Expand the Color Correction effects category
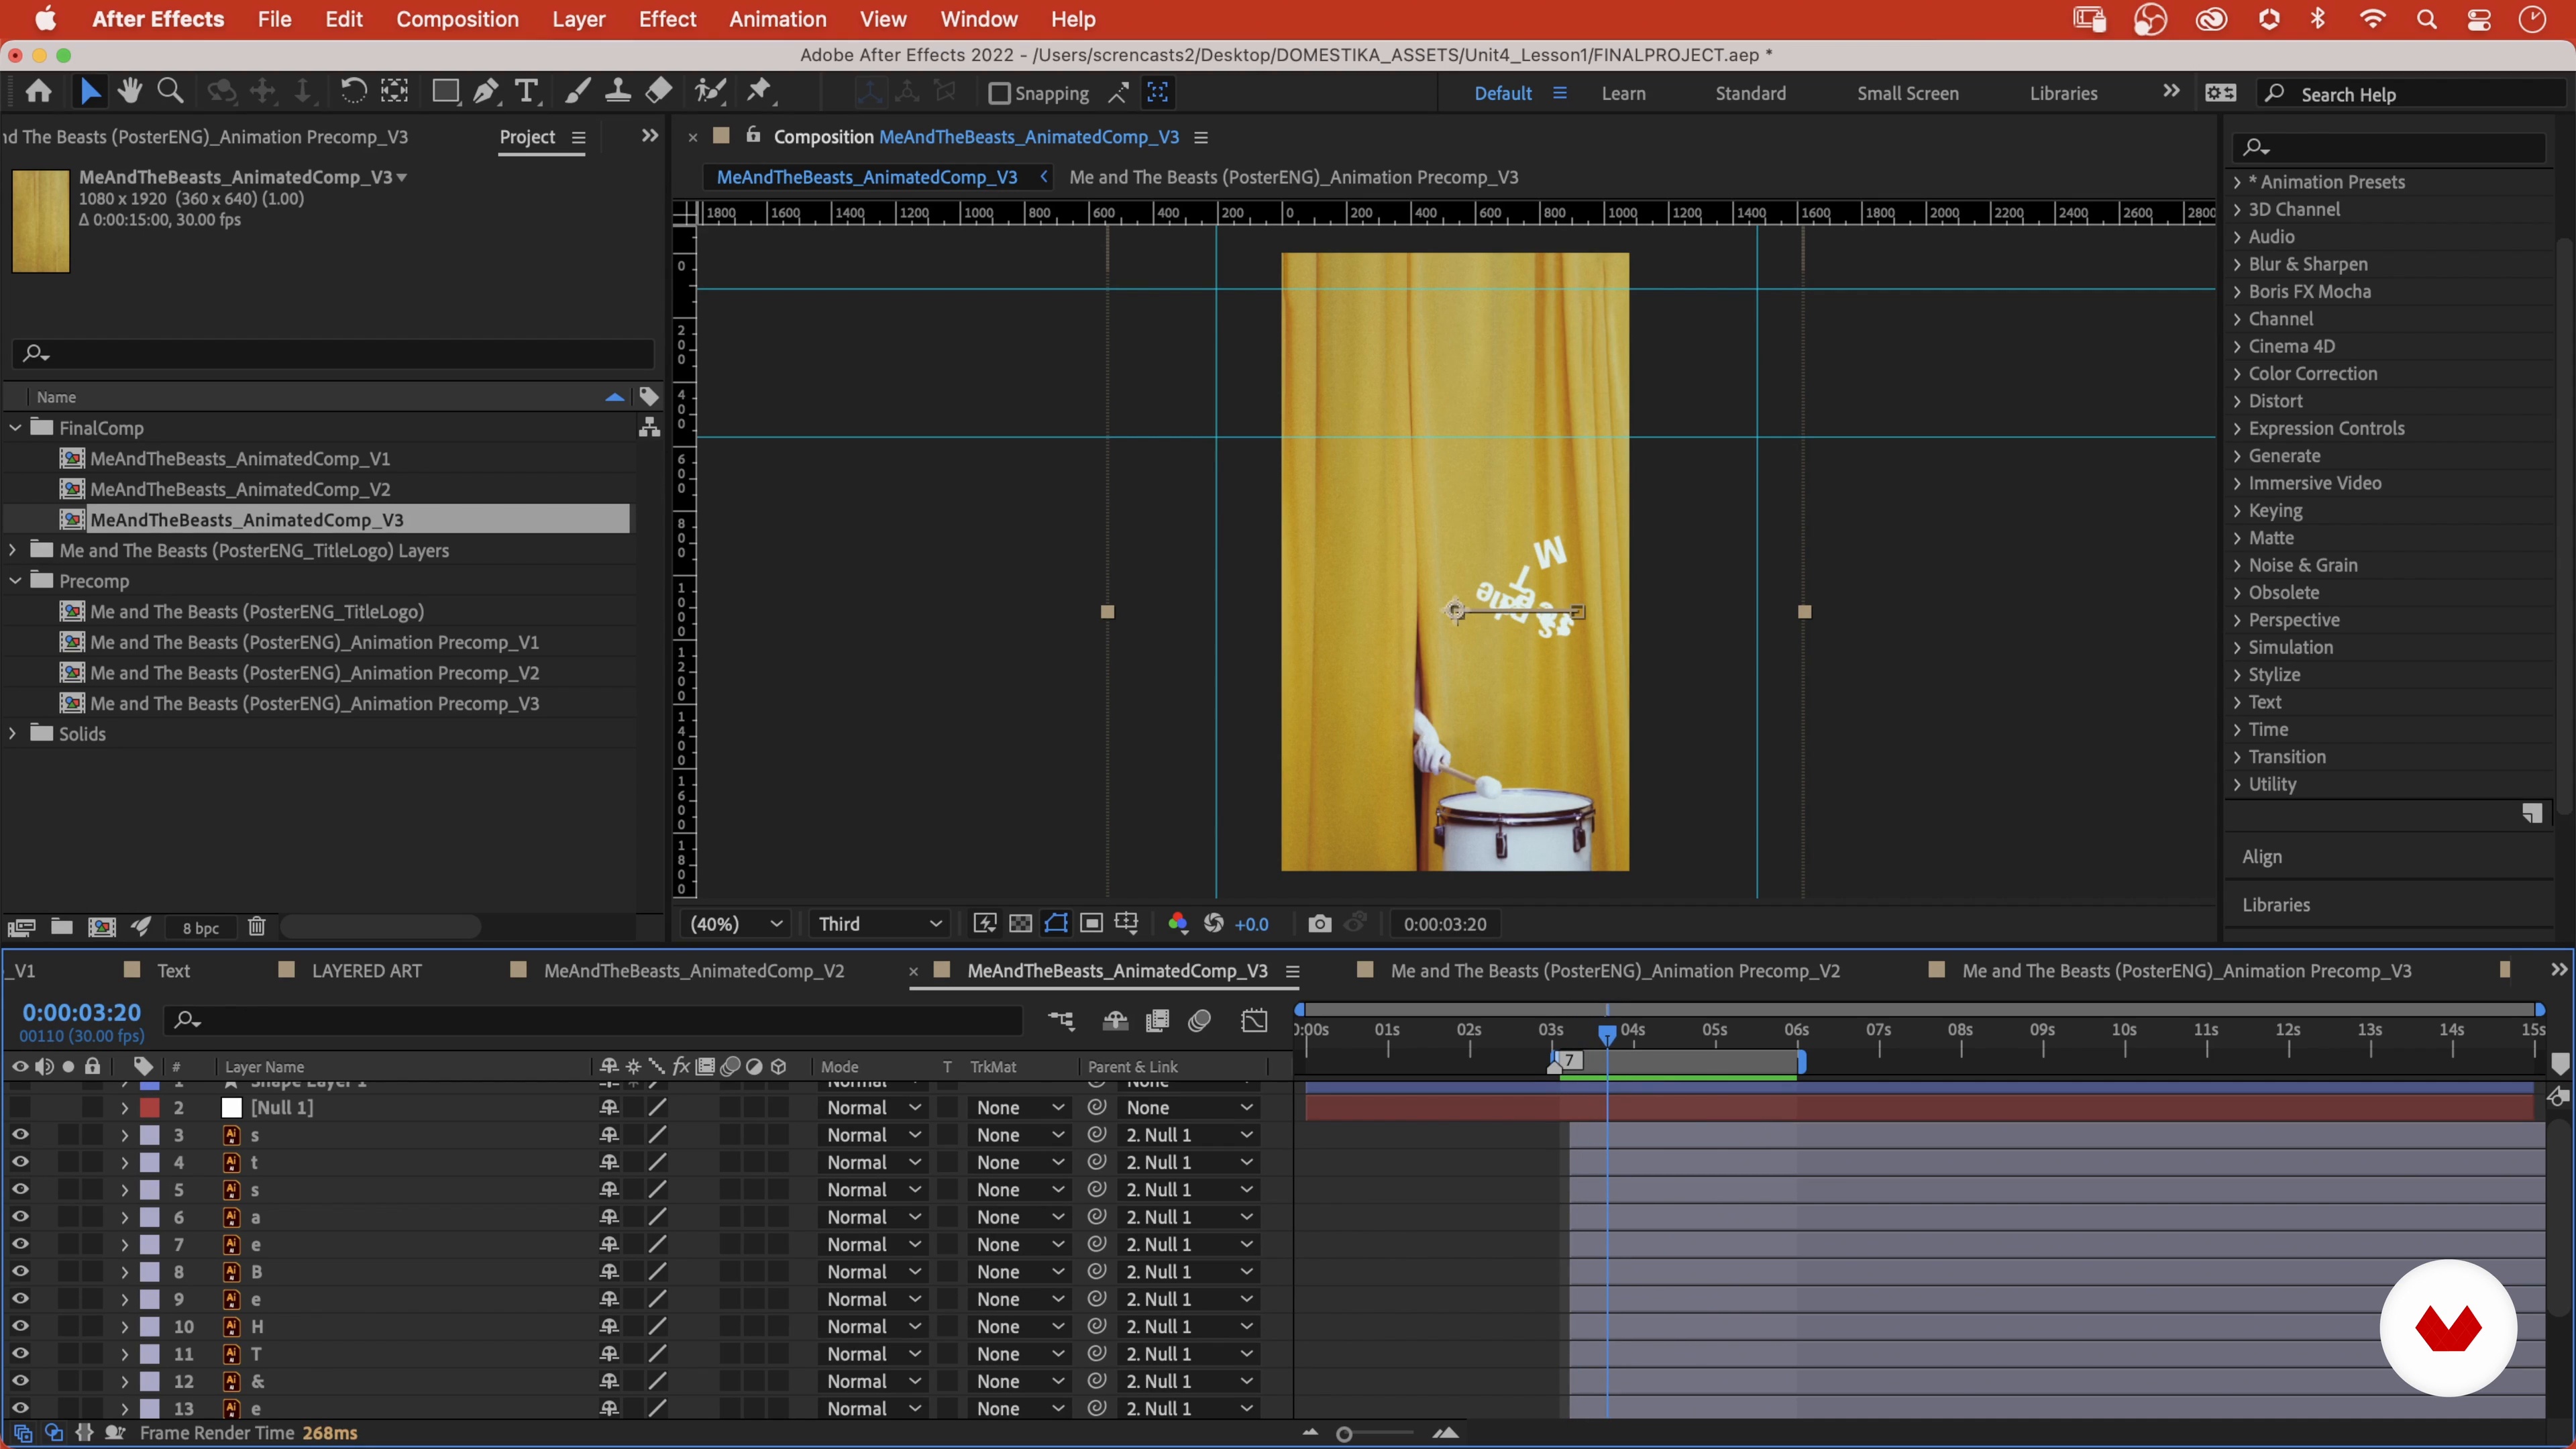The width and height of the screenshot is (2576, 1449). pyautogui.click(x=2237, y=373)
